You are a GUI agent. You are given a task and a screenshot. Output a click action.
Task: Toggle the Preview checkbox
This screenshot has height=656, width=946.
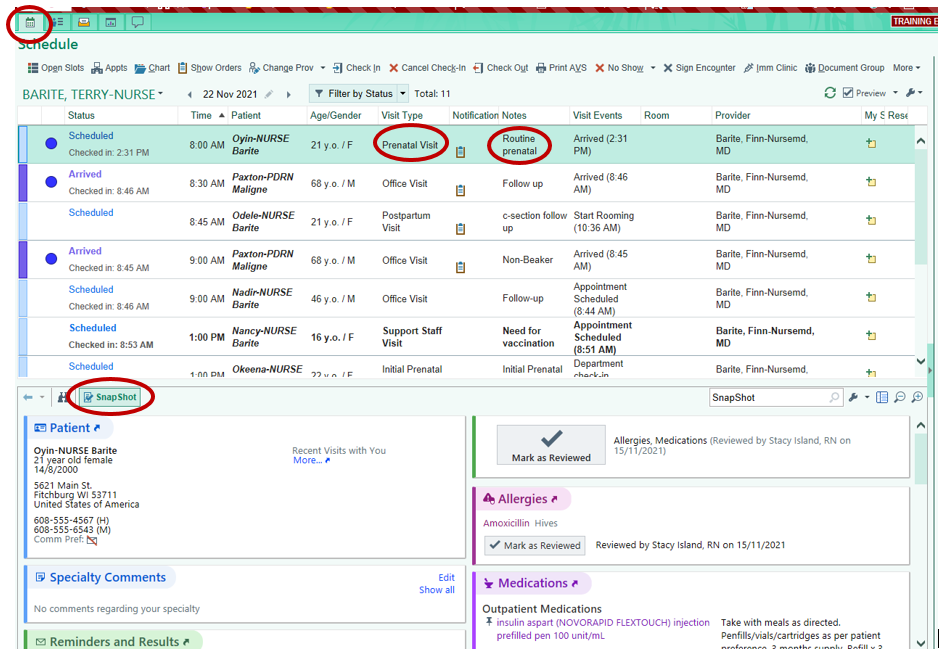pyautogui.click(x=848, y=93)
